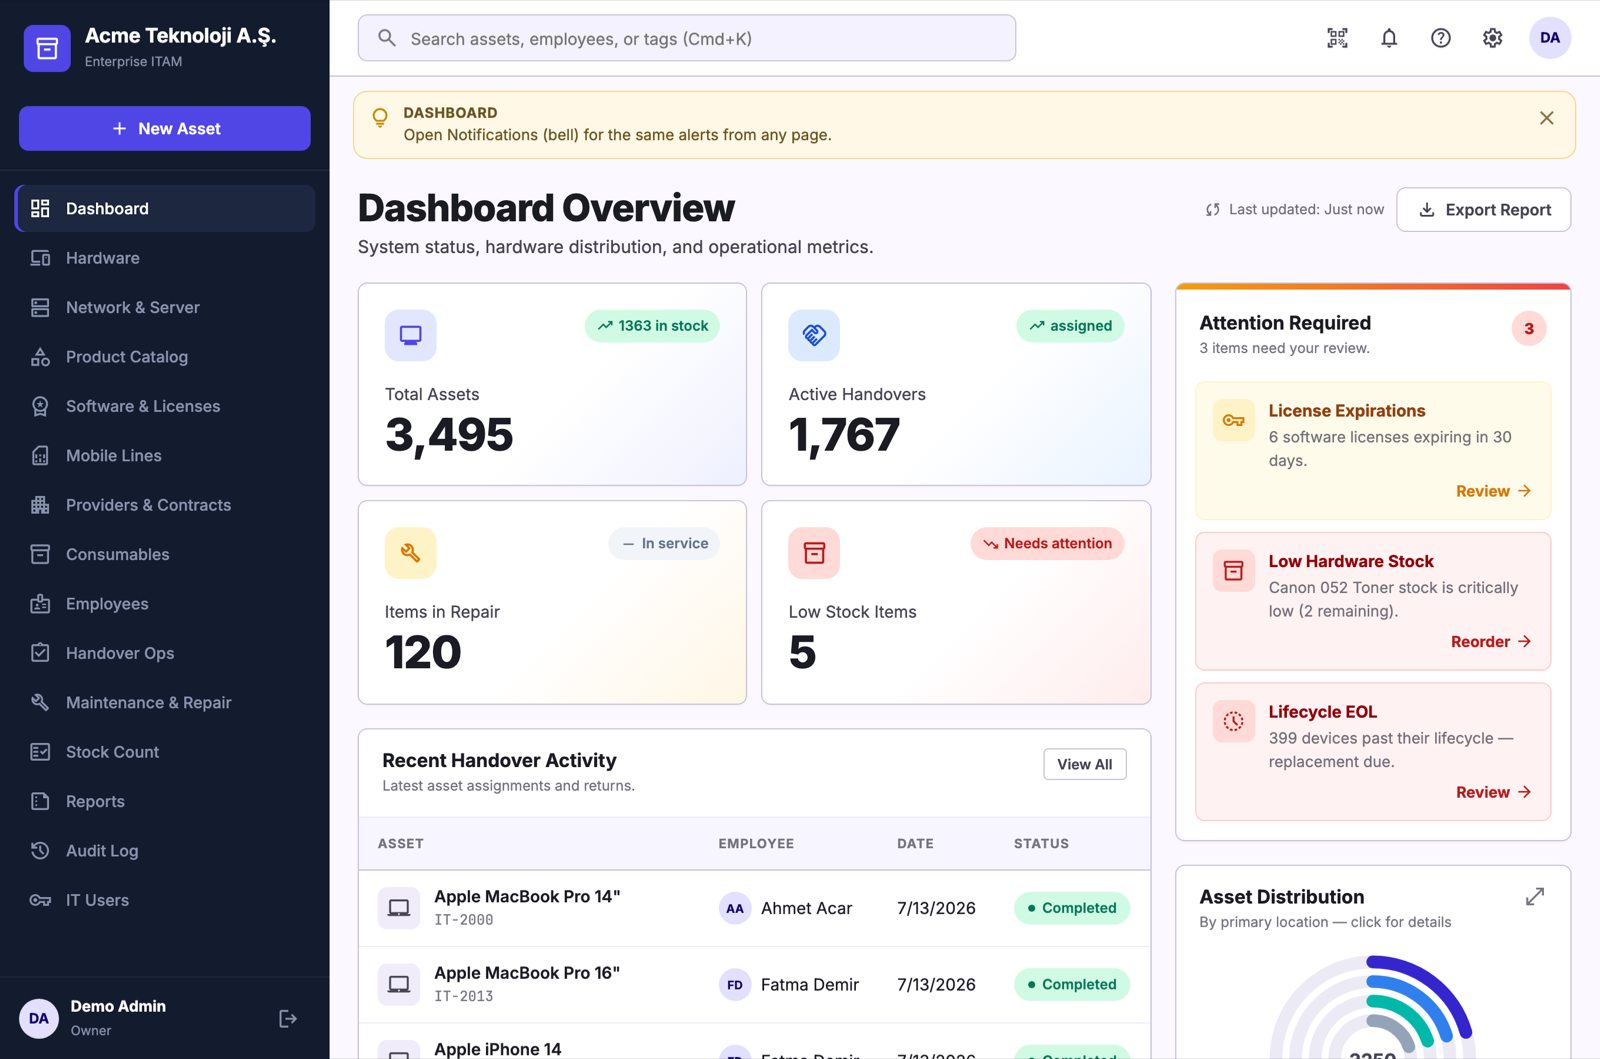Click the Total Assets monitor icon
This screenshot has height=1059, width=1600.
(x=411, y=335)
